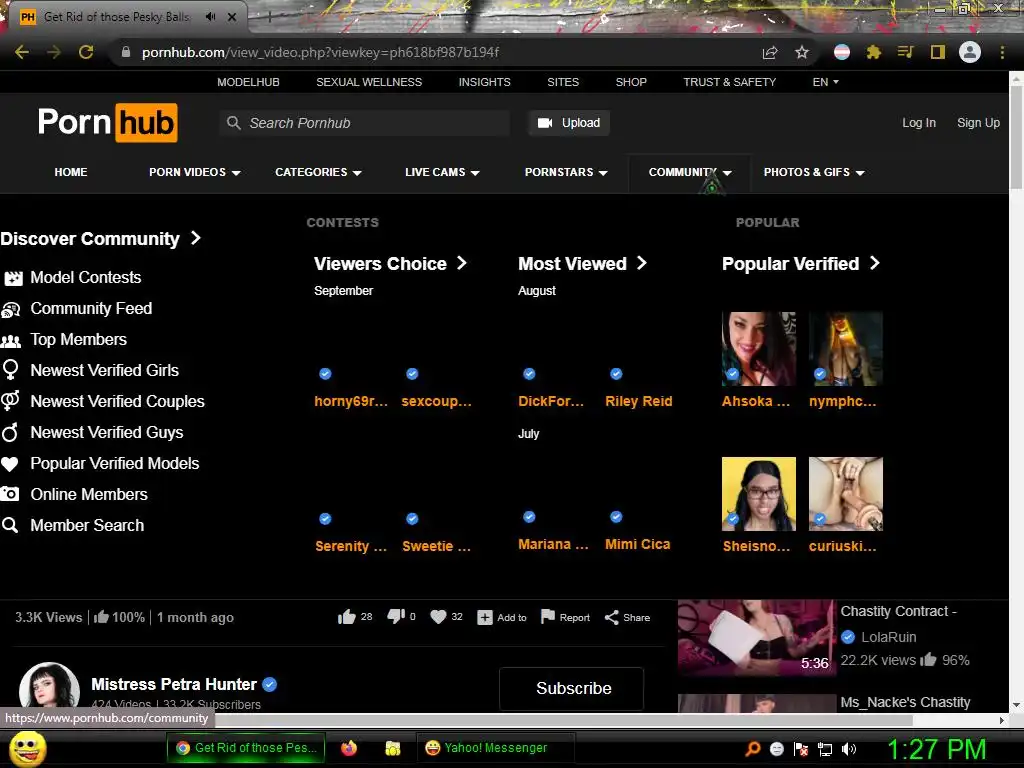Switch to Yahoo! Messenger taskbar item
1024x768 pixels.
click(x=495, y=748)
